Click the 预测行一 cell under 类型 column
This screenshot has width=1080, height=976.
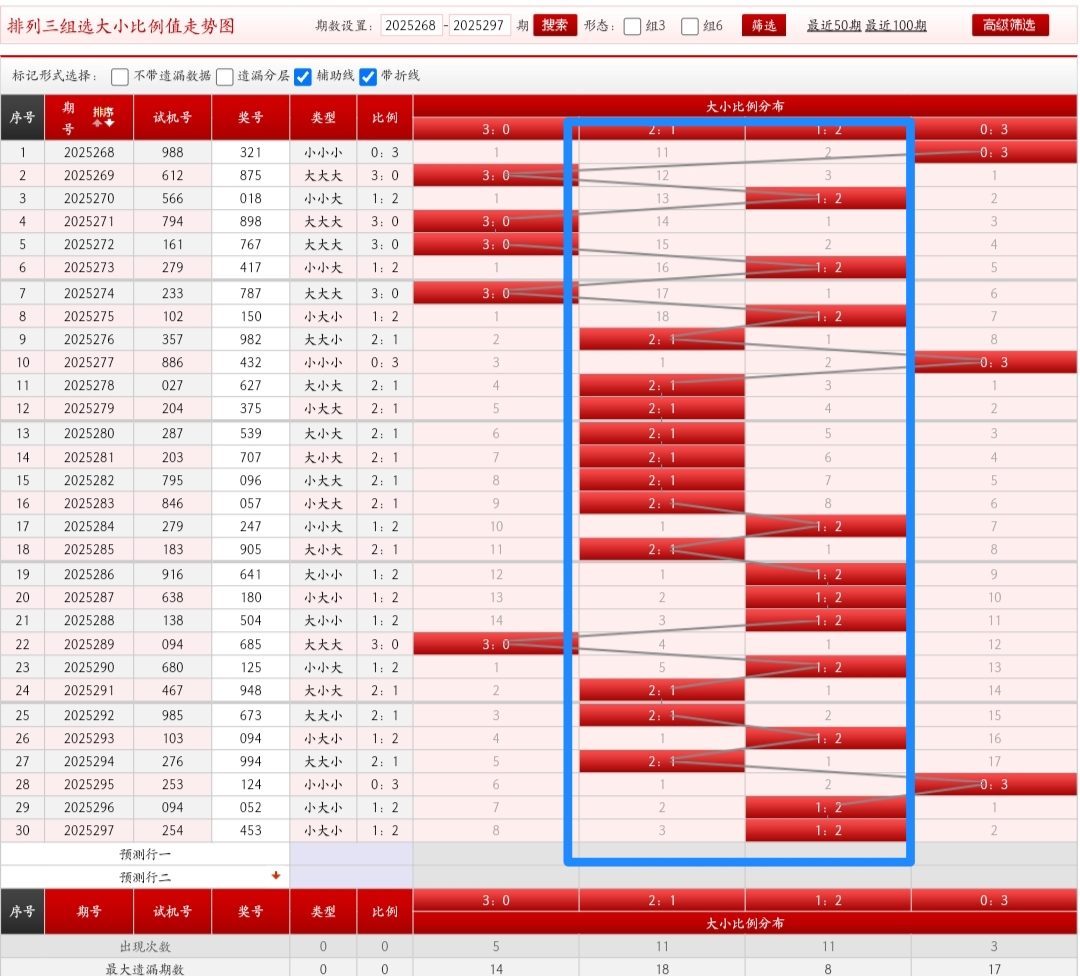pos(323,854)
